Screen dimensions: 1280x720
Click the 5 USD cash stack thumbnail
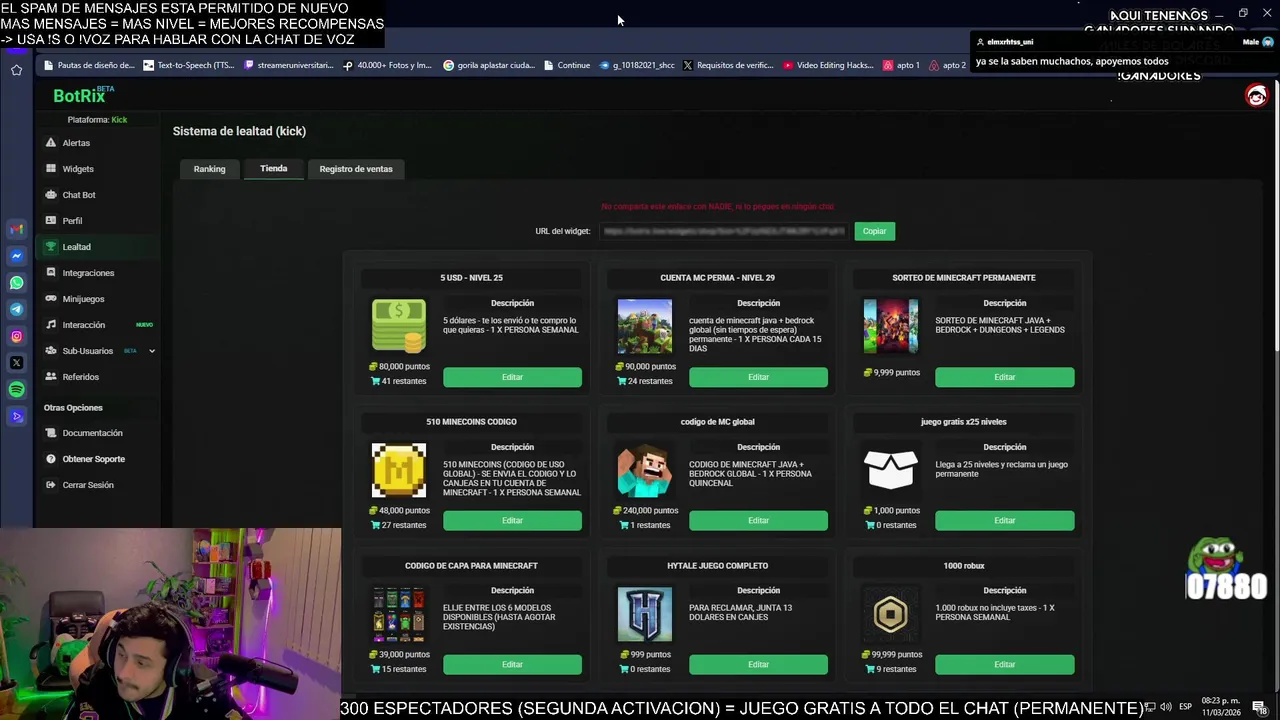click(398, 326)
